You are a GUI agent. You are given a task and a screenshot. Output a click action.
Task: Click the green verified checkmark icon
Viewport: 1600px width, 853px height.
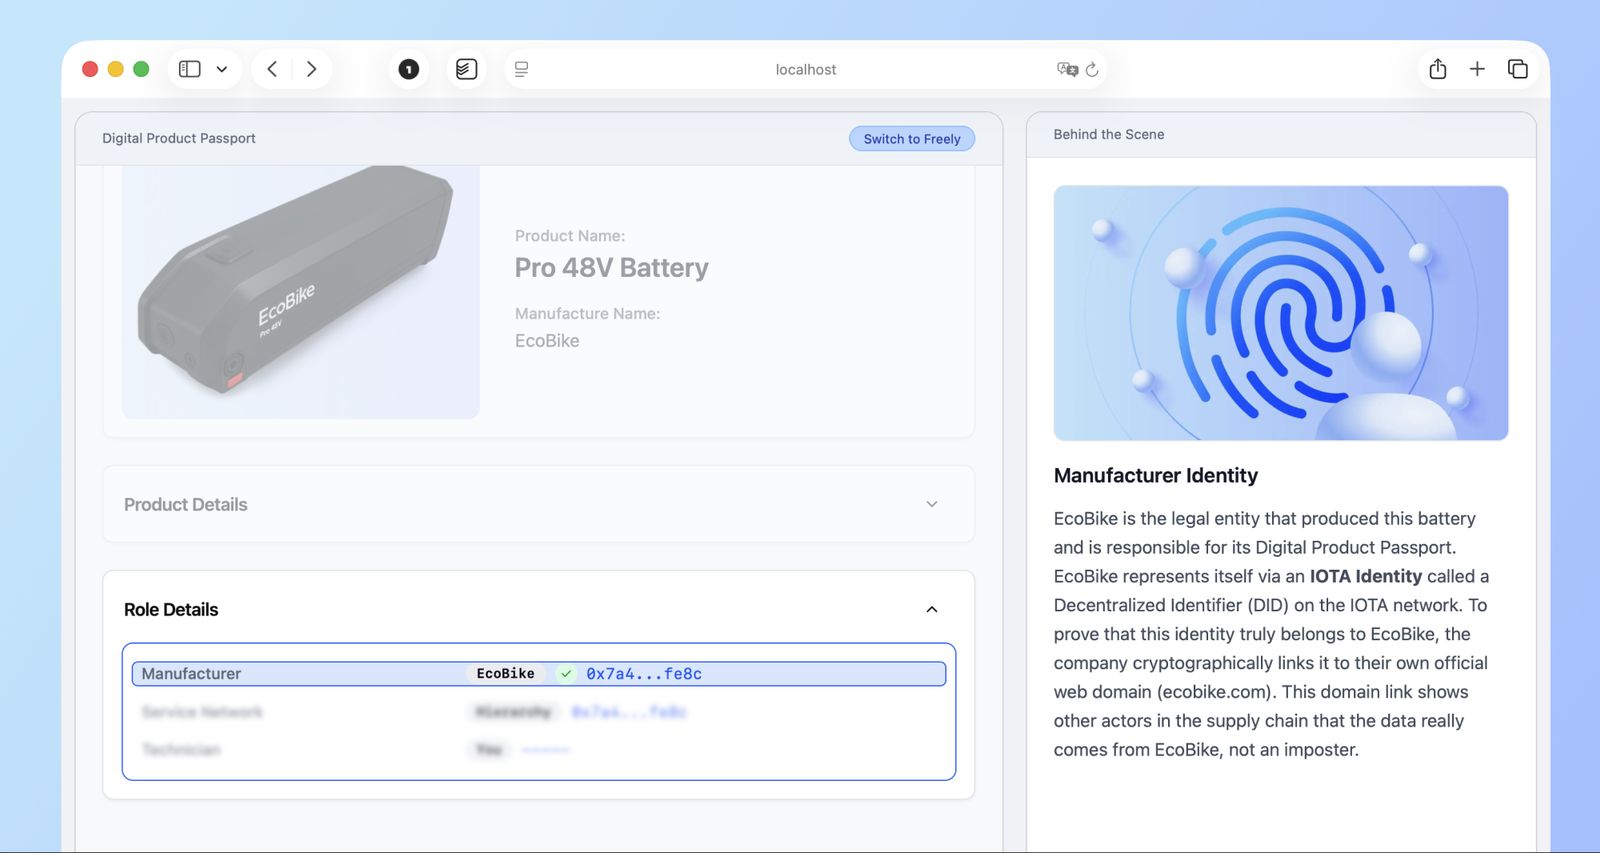tap(566, 674)
